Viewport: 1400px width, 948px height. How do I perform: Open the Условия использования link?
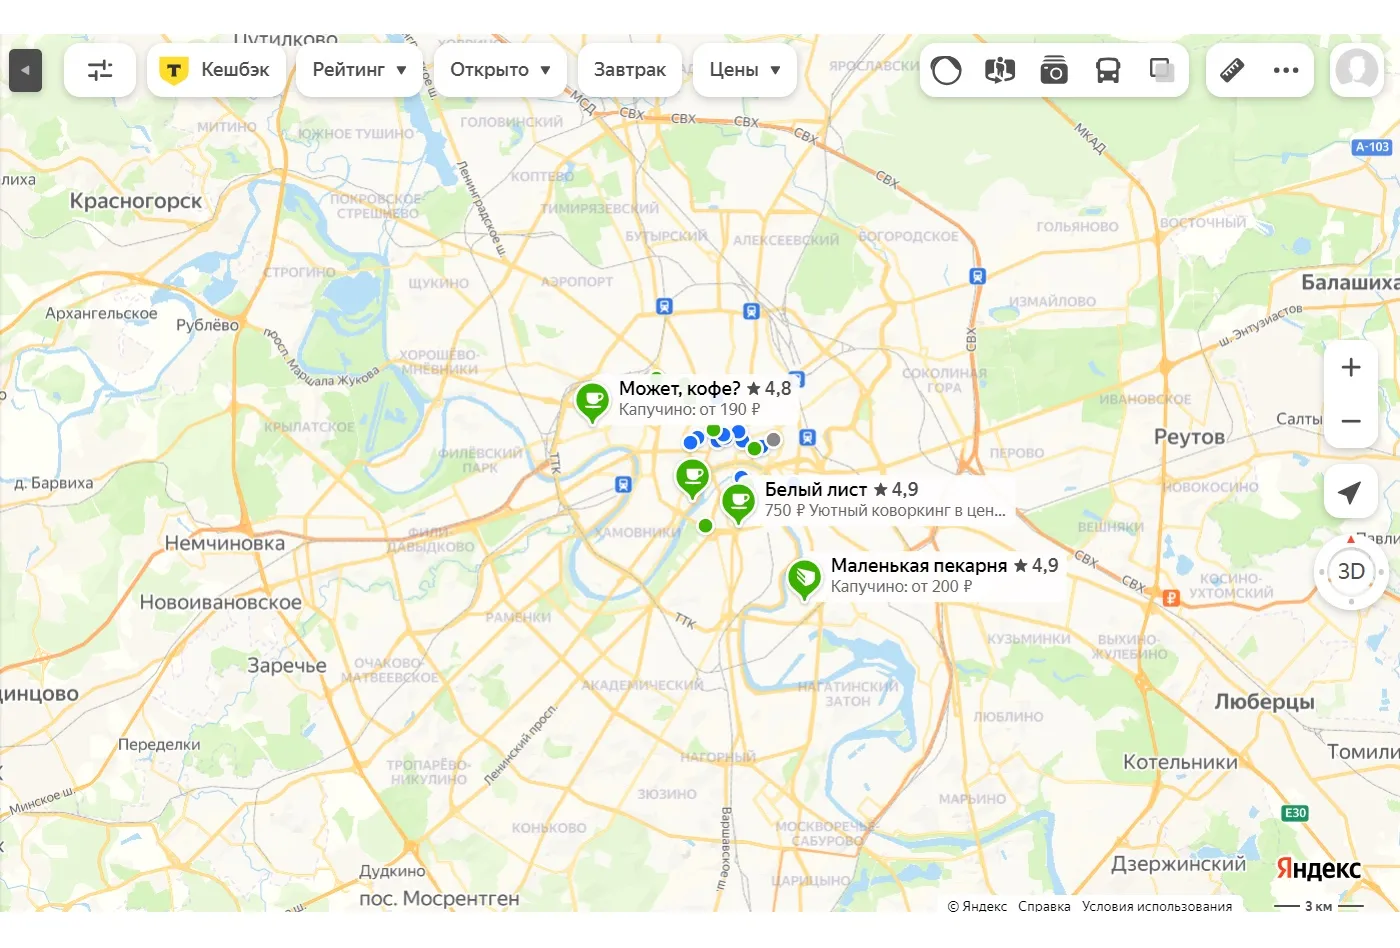1157,906
